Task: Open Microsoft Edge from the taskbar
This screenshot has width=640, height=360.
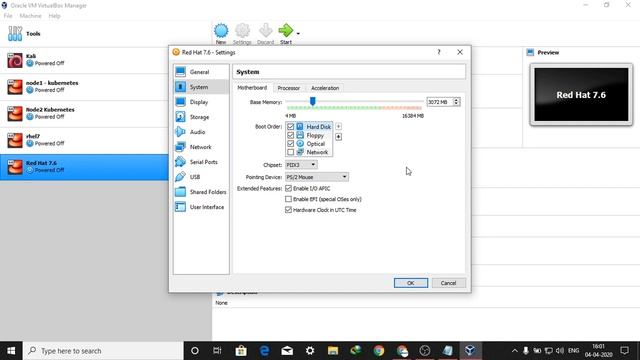Action: click(264, 351)
